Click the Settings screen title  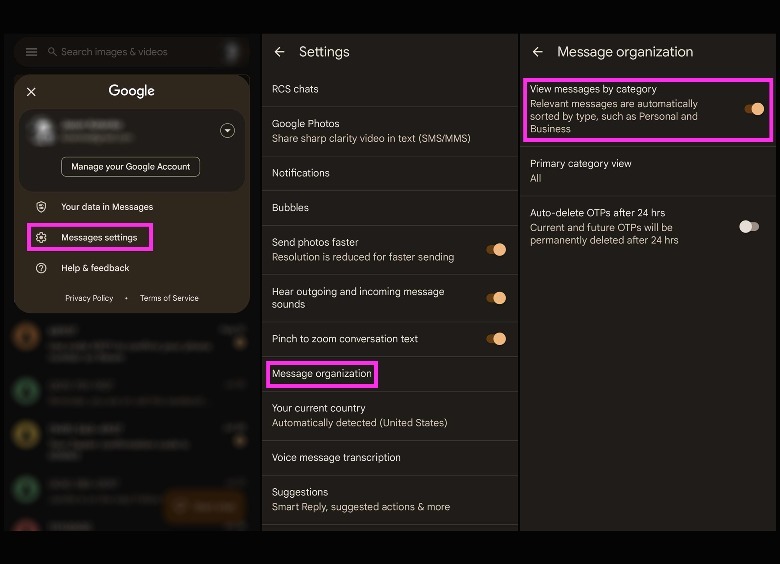point(324,52)
